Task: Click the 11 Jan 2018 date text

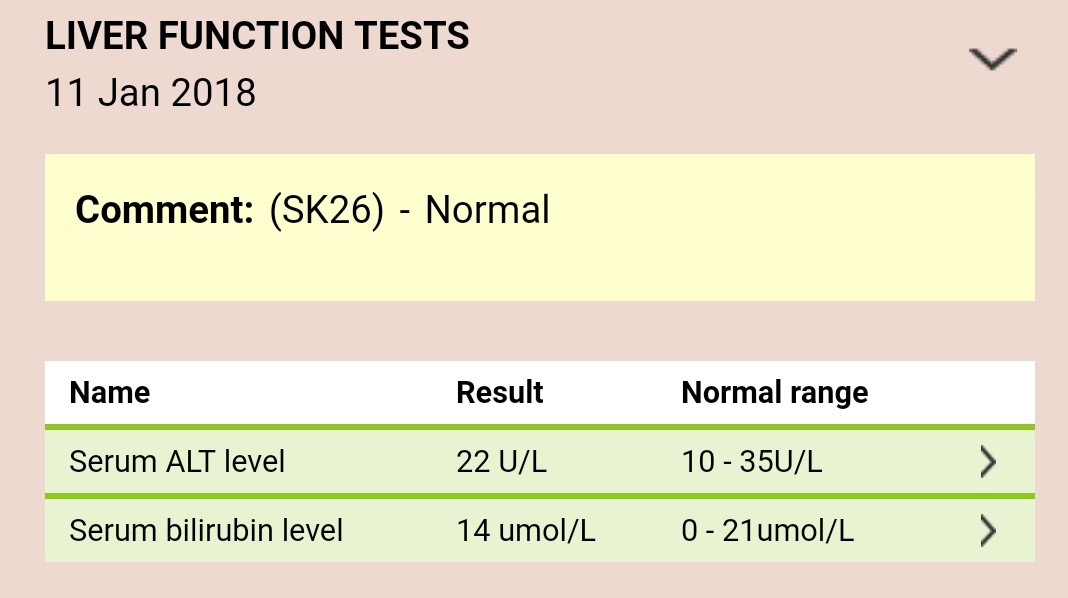Action: [x=151, y=93]
